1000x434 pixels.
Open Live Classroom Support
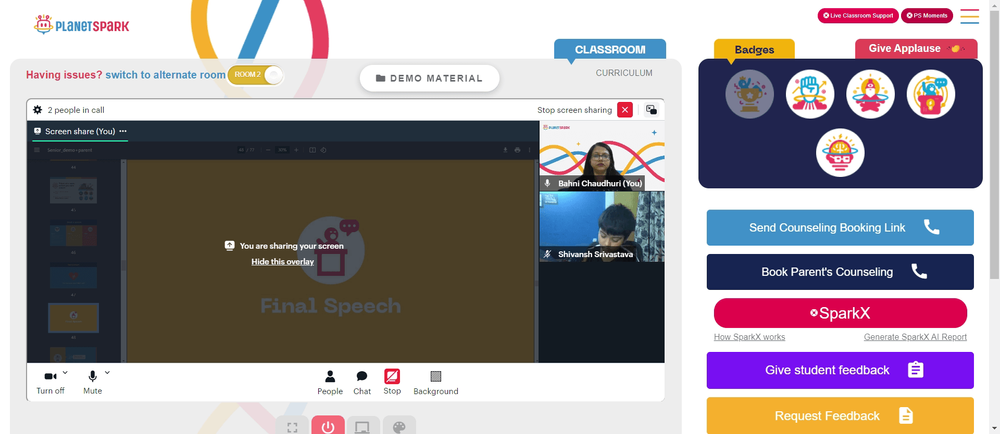(858, 15)
